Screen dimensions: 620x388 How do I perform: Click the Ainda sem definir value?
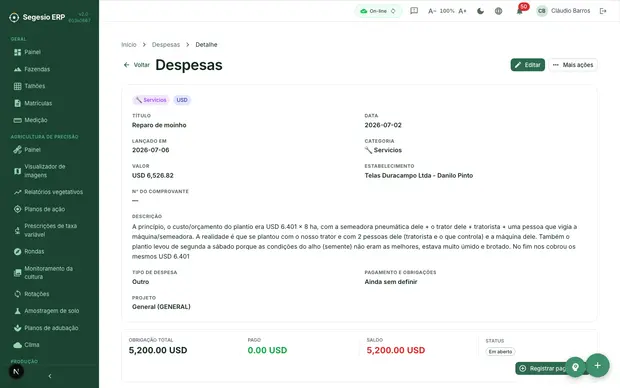pyautogui.click(x=391, y=282)
